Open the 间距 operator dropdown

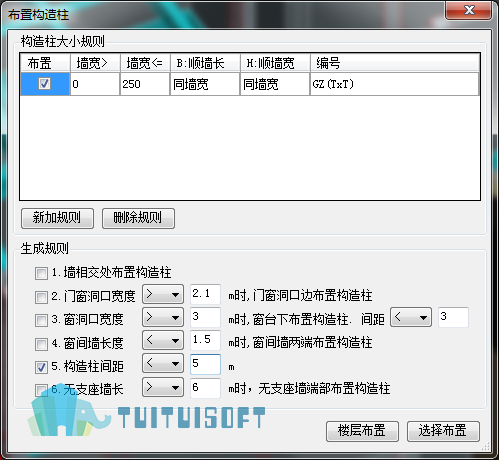[x=411, y=317]
